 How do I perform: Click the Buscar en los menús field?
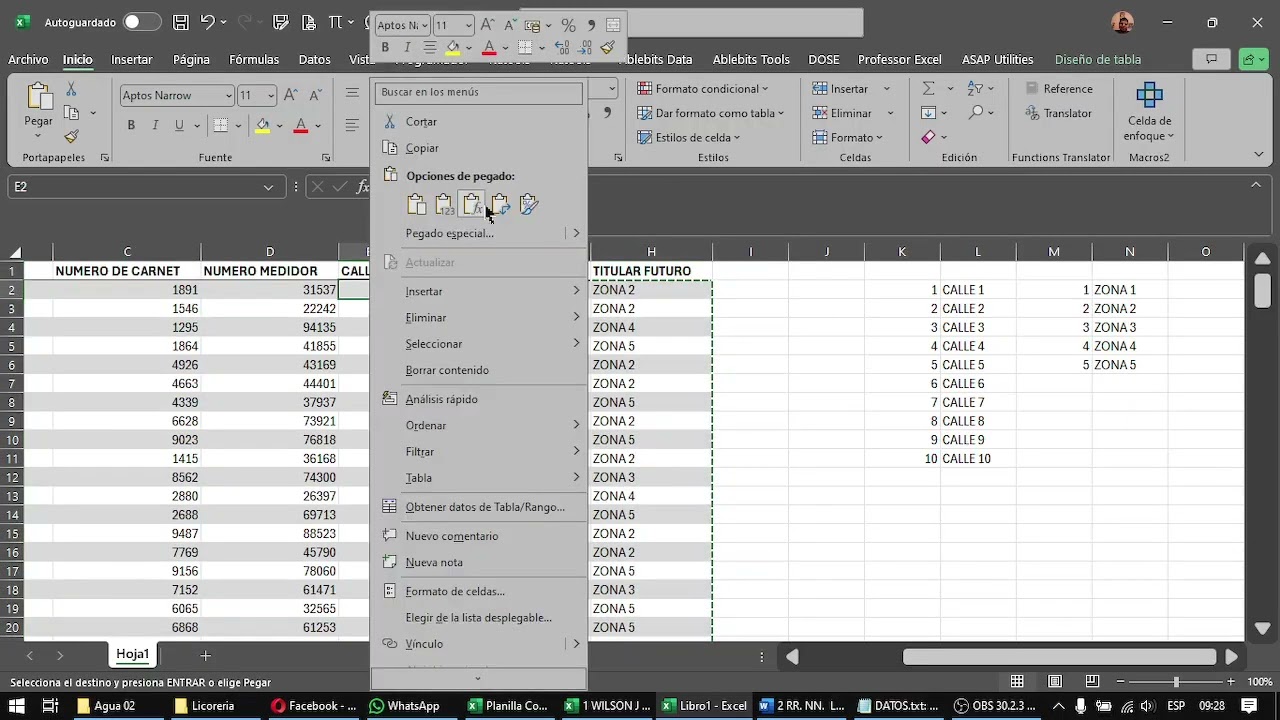tap(478, 92)
